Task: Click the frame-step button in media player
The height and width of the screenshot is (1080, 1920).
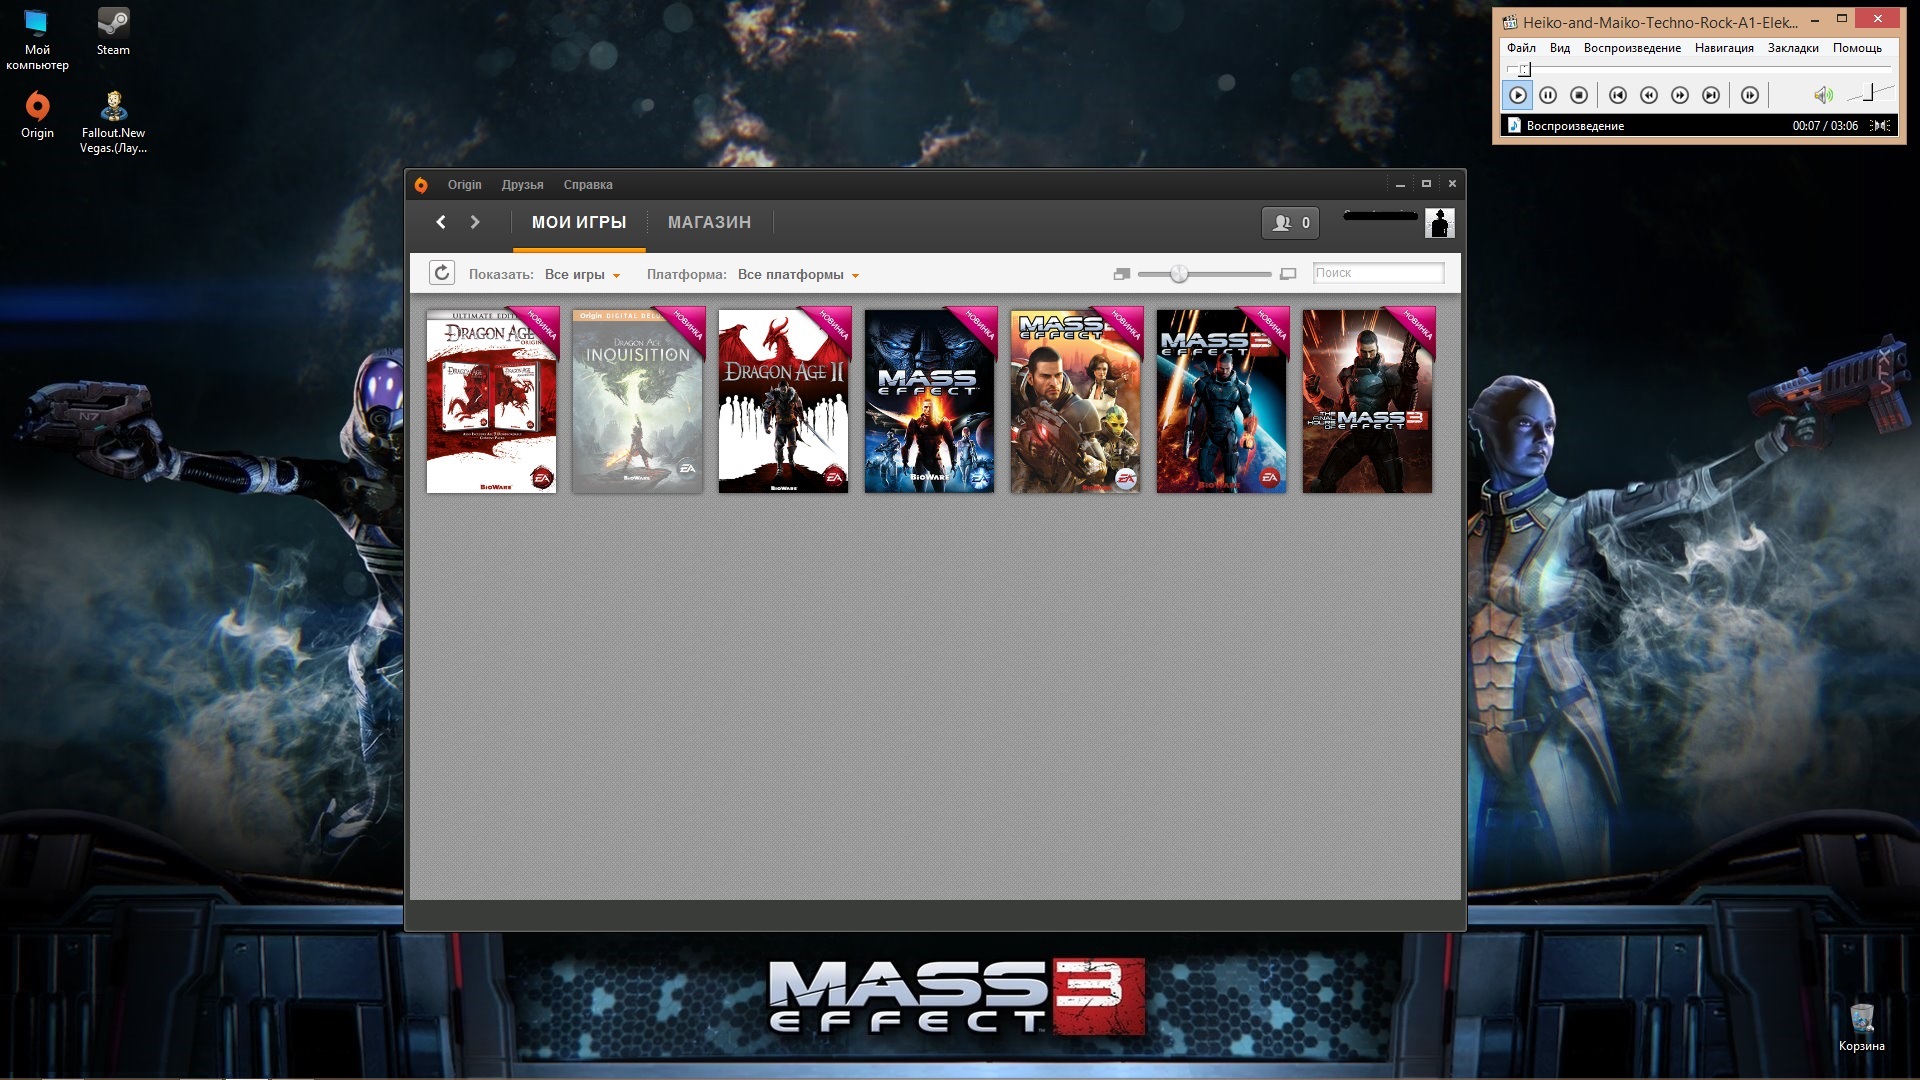Action: (1750, 95)
